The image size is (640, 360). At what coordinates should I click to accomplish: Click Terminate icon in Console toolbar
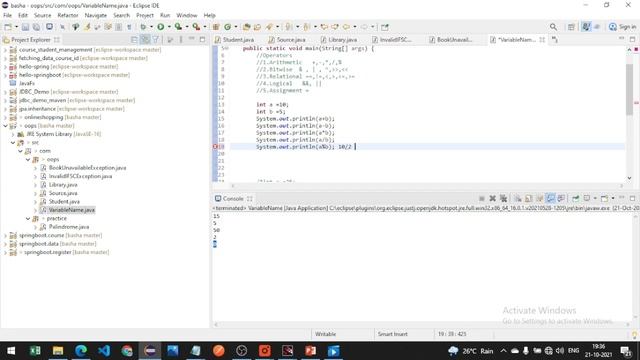pyautogui.click(x=482, y=198)
